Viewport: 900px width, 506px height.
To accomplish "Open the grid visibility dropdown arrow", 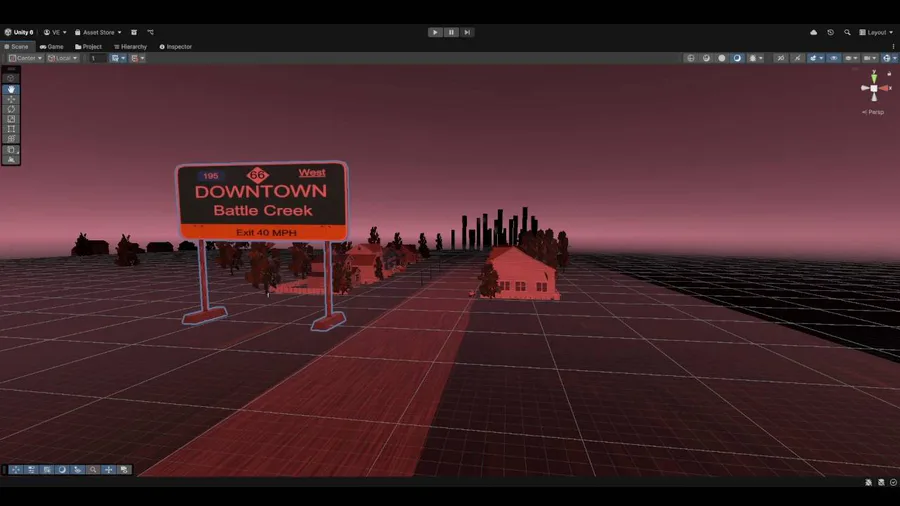I will click(x=123, y=58).
